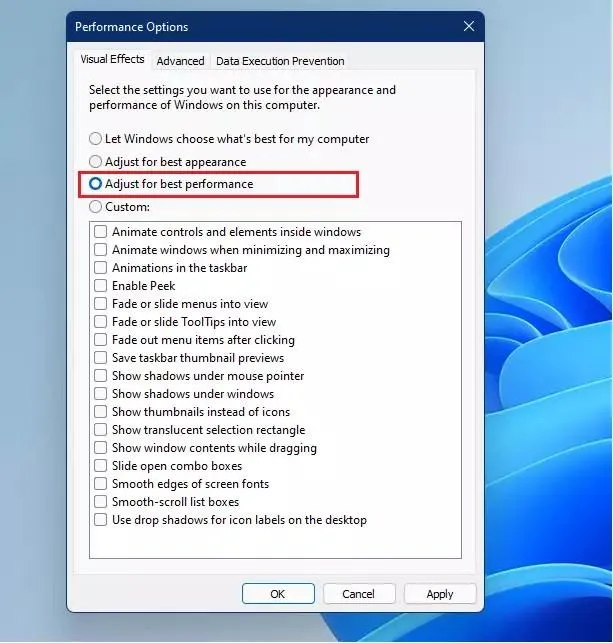
Task: Check Show window contents while dragging
Action: coord(100,448)
